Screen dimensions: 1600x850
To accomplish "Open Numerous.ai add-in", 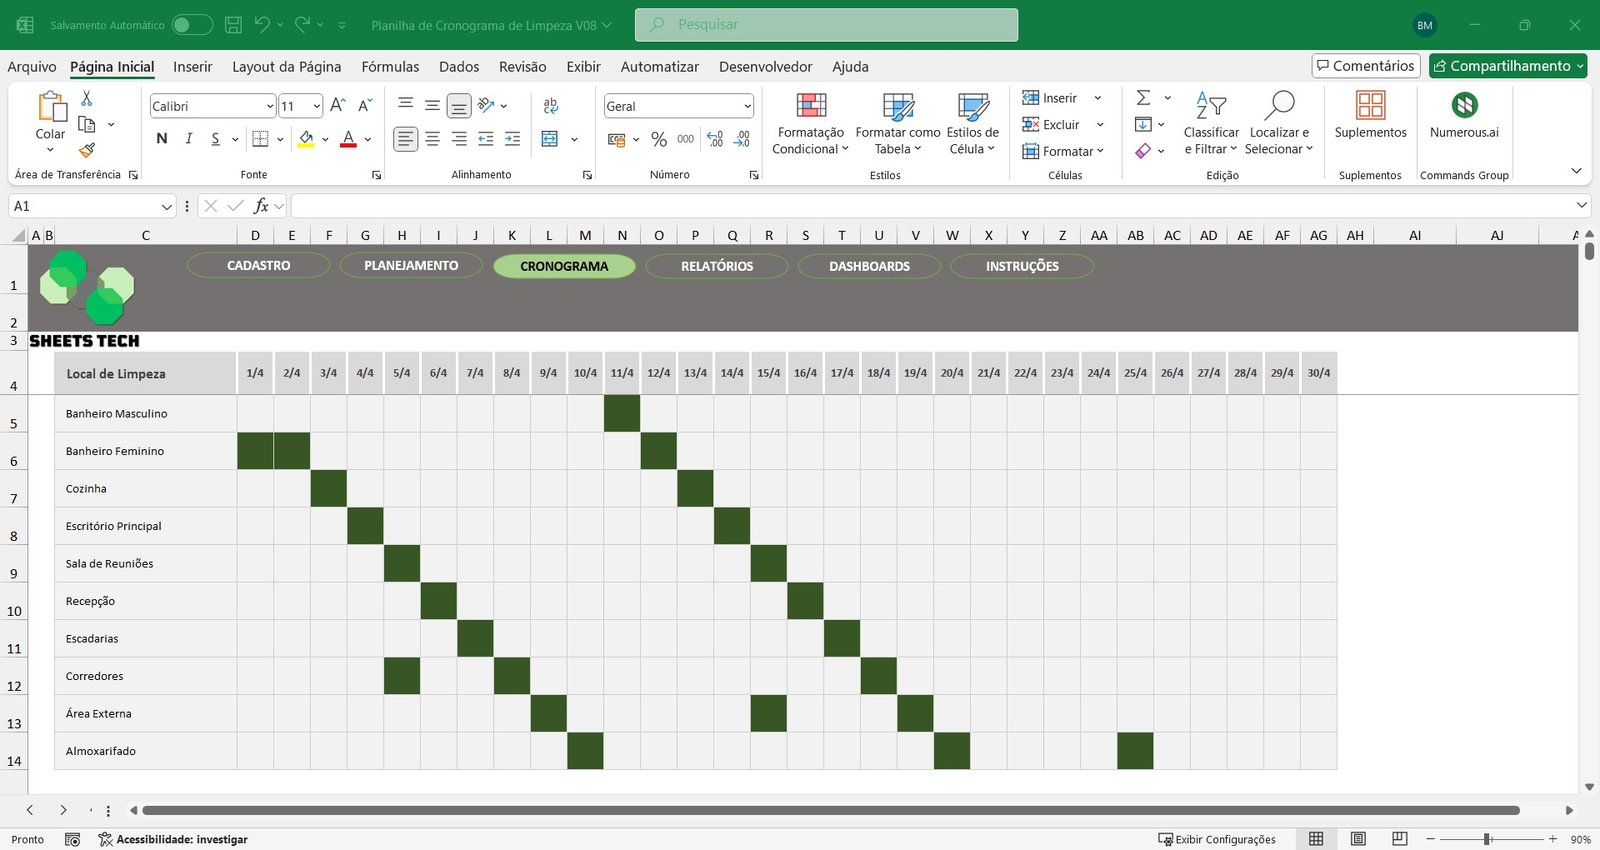I will pyautogui.click(x=1465, y=115).
